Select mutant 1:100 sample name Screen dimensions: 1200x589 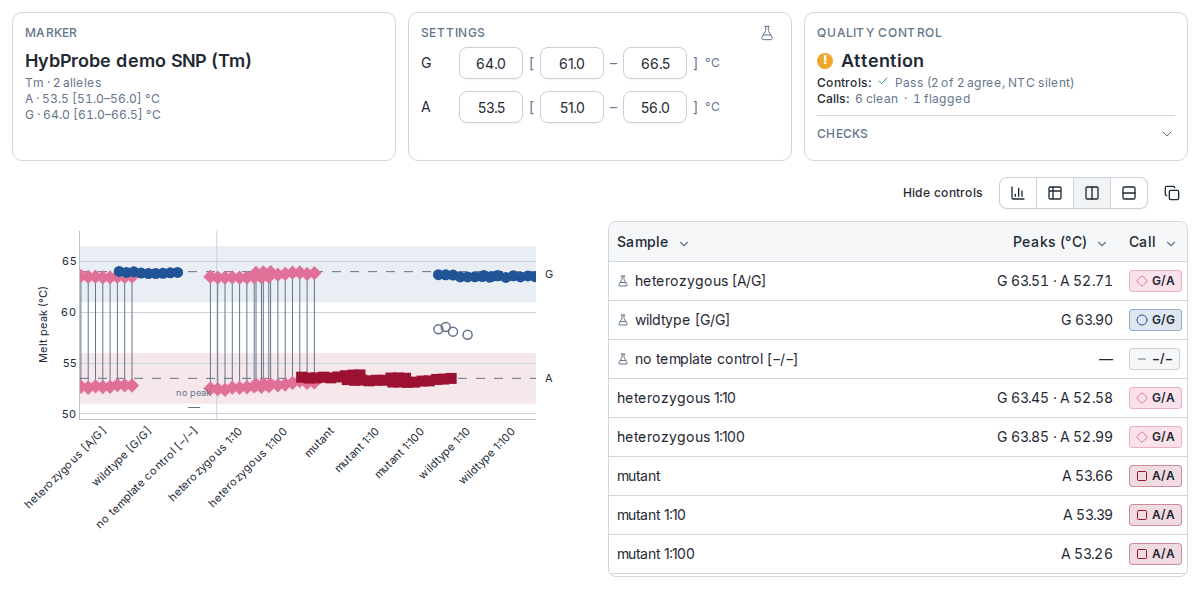(656, 554)
